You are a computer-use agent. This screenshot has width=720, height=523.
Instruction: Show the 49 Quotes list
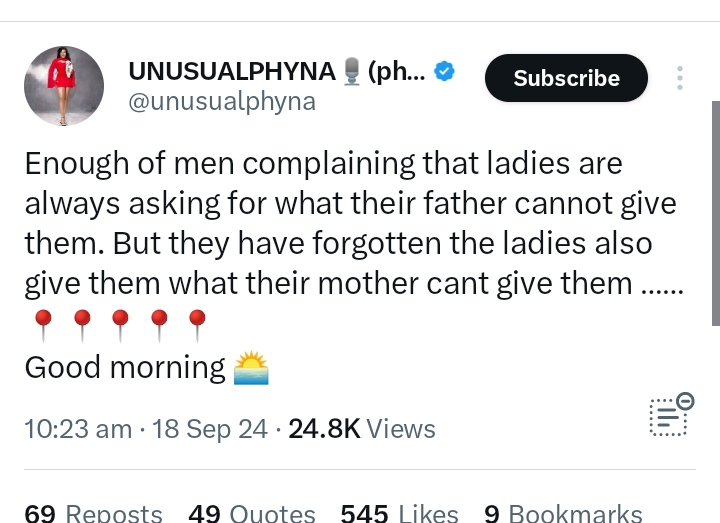click(252, 513)
